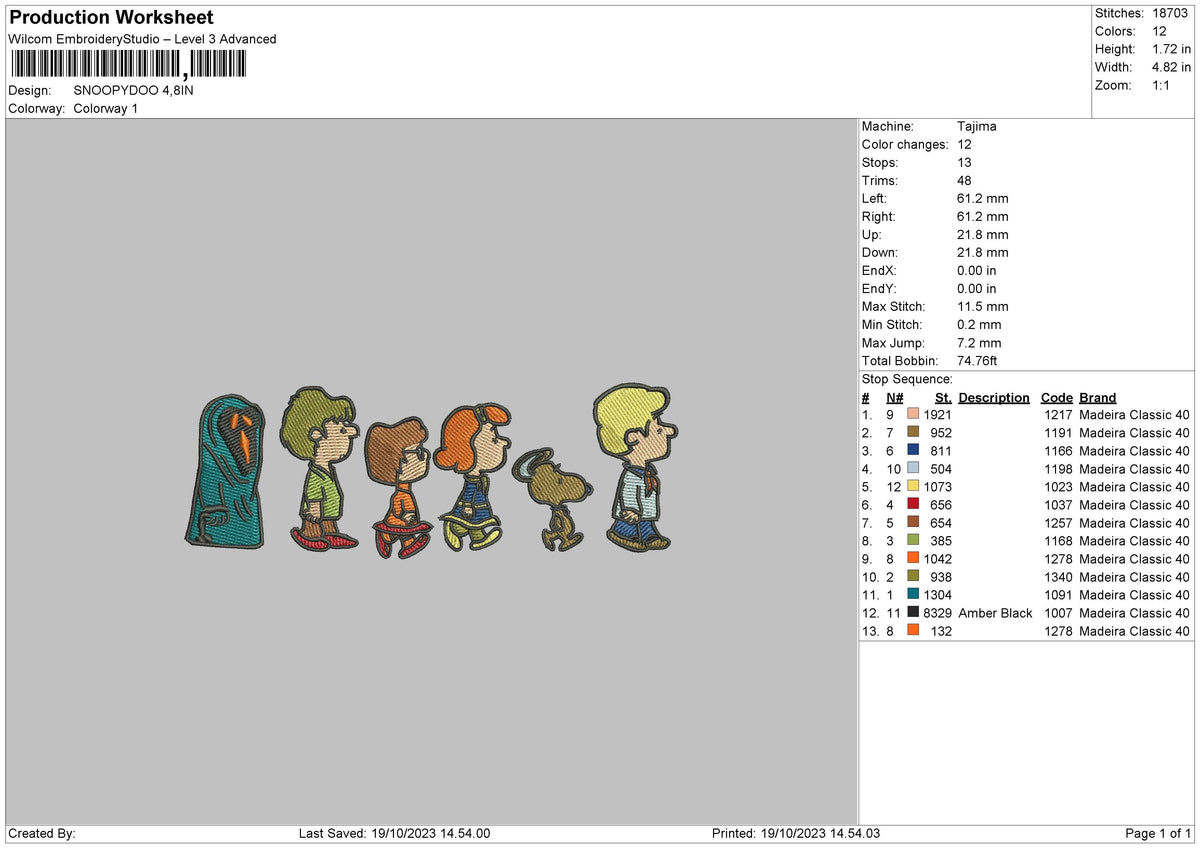
Task: Click the Stop Sequence label
Action: point(907,379)
